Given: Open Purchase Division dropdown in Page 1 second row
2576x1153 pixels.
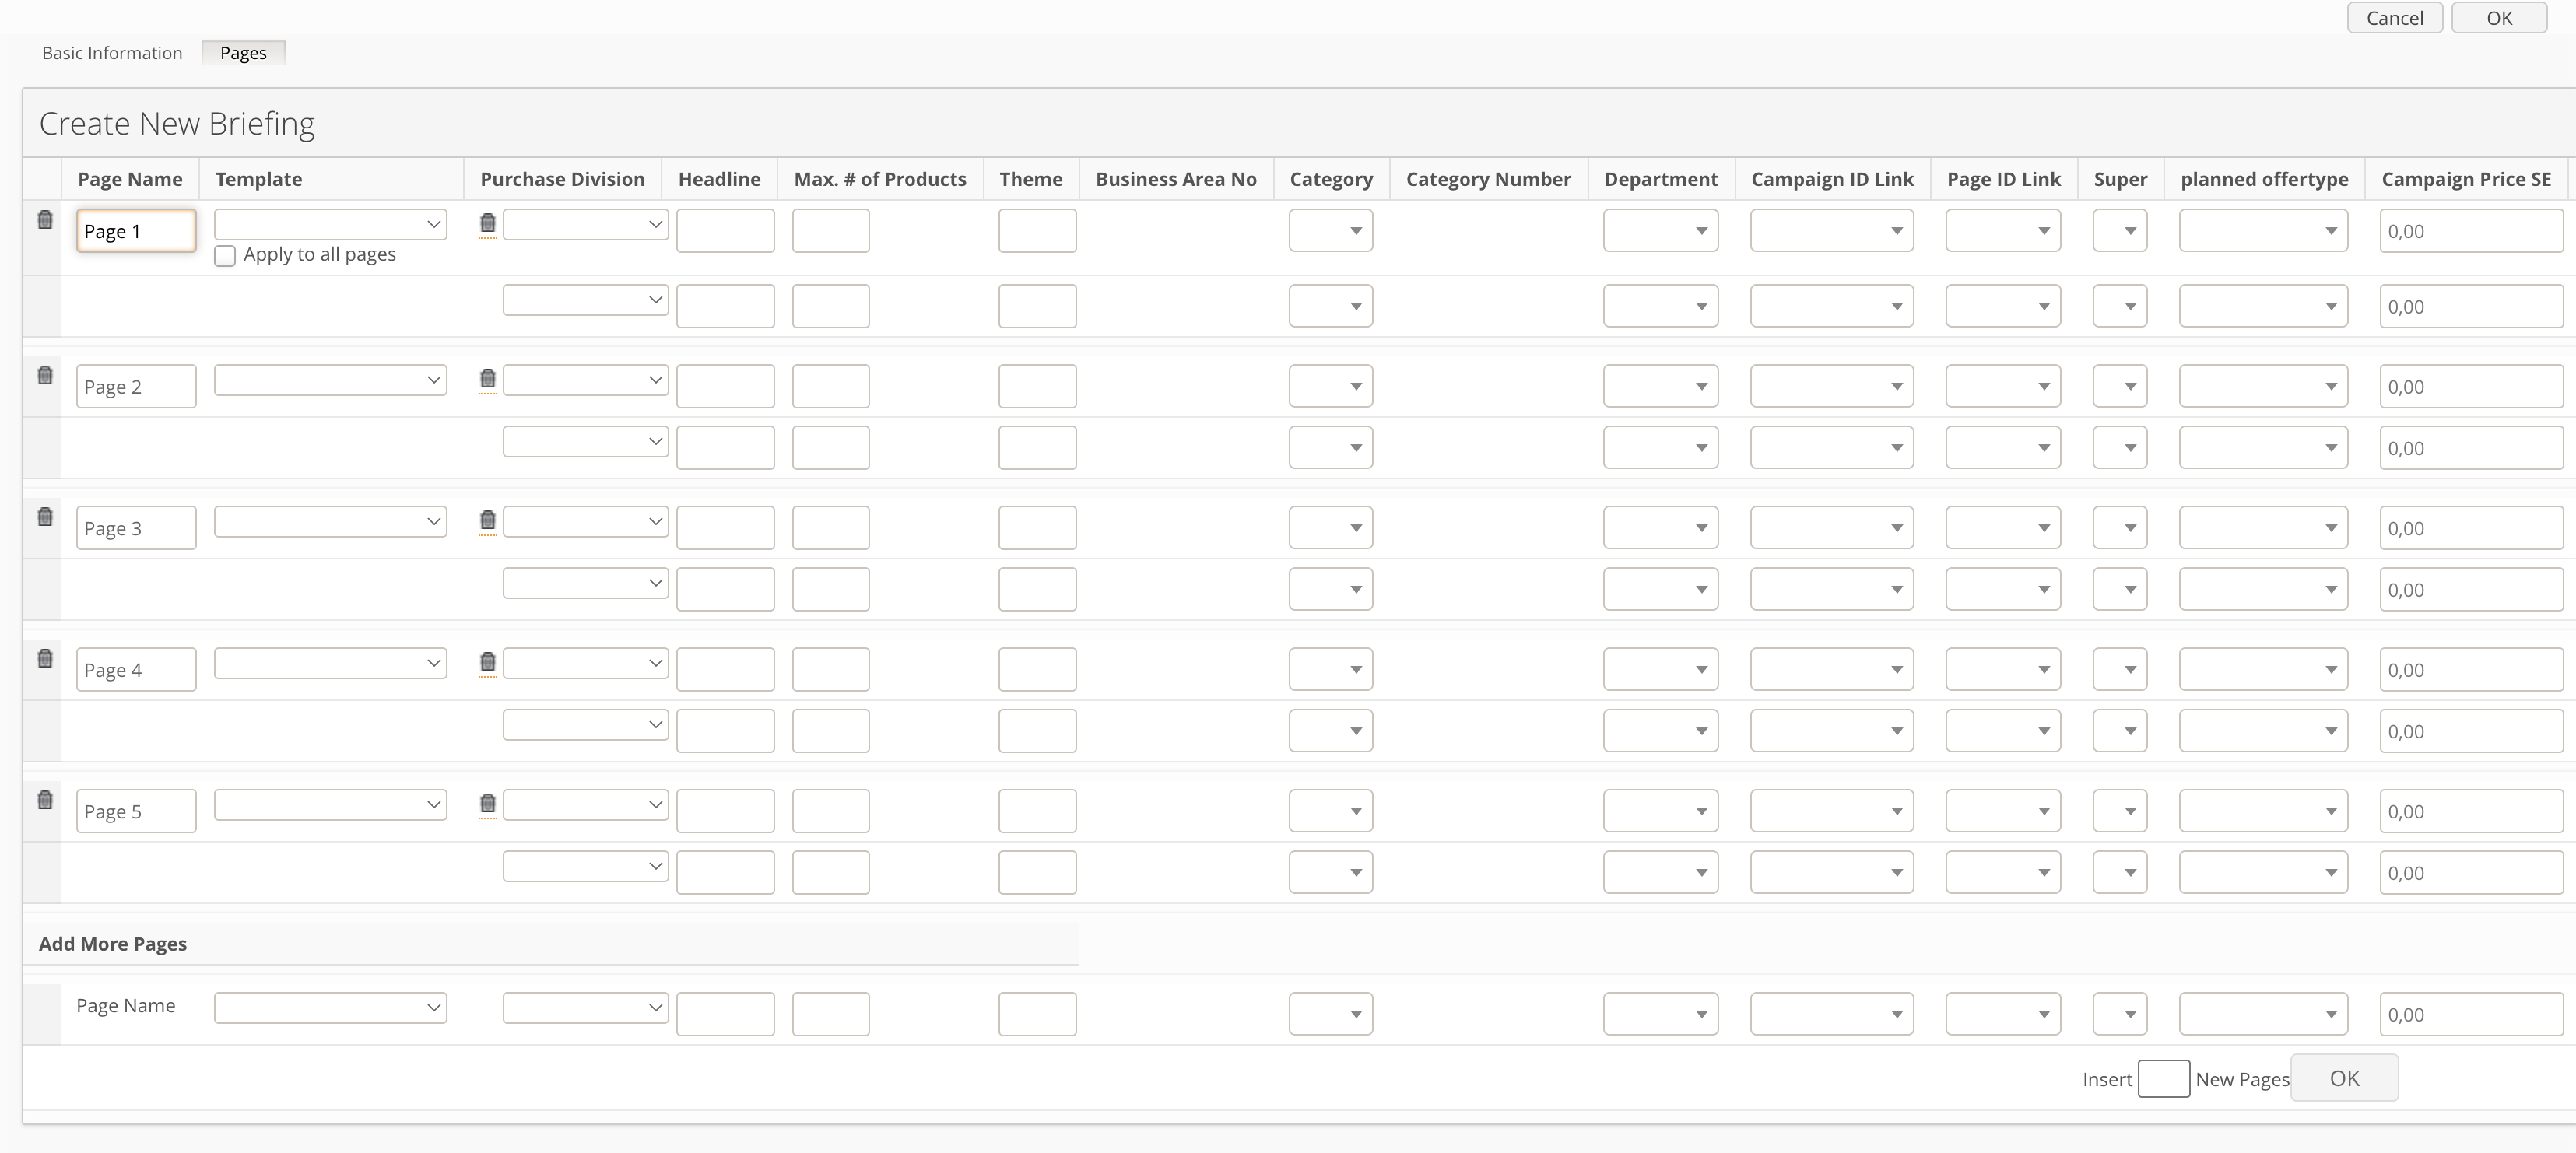Looking at the screenshot, I should coord(586,300).
